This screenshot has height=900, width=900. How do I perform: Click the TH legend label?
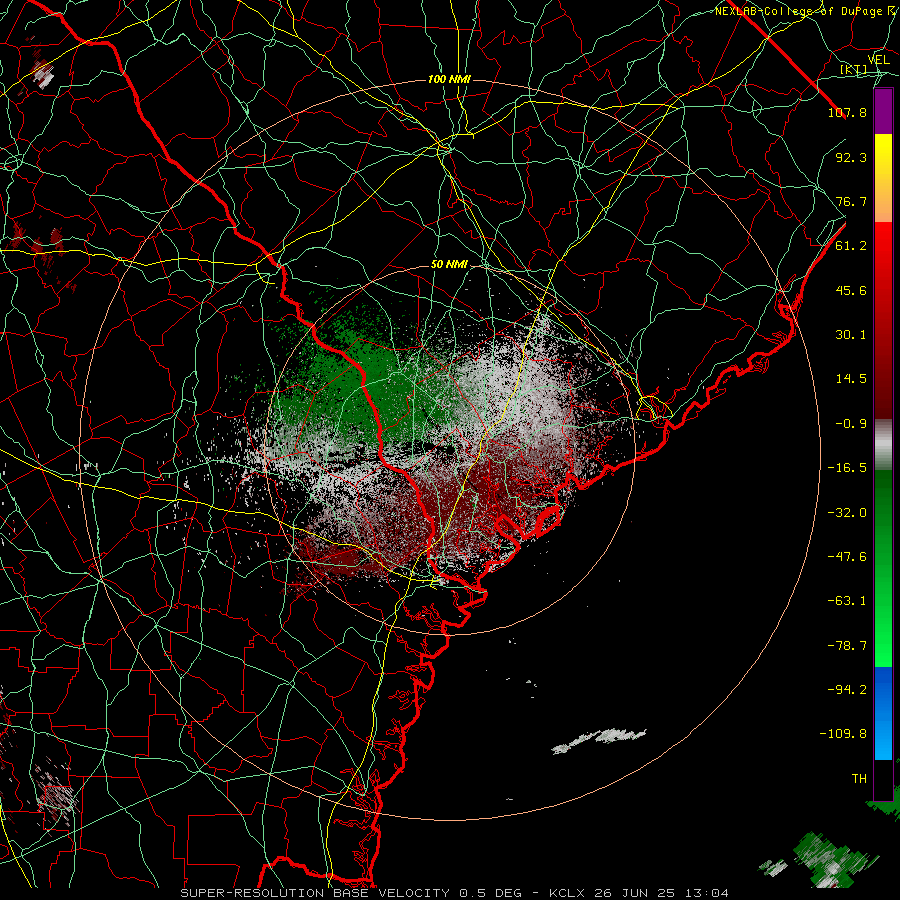tap(859, 779)
